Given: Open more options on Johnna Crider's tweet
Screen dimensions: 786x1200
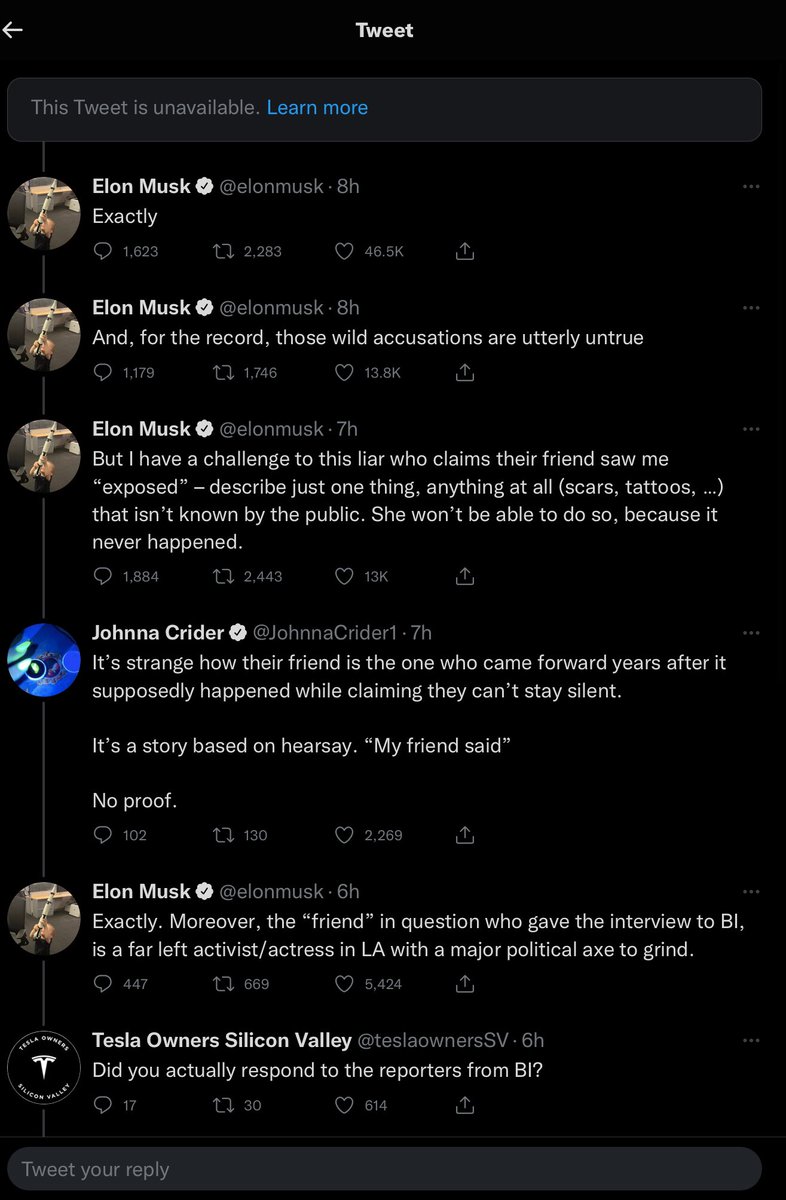Looking at the screenshot, I should [751, 633].
